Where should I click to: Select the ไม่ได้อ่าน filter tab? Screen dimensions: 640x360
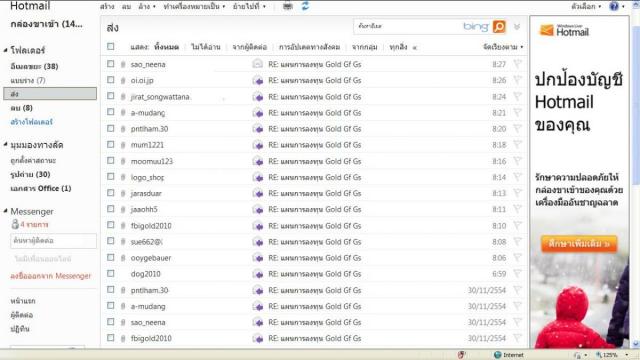[x=206, y=47]
